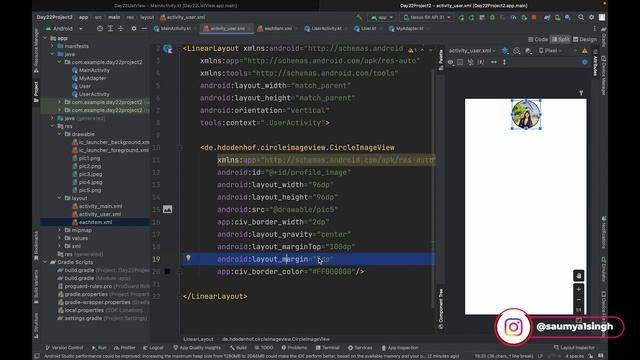This screenshot has height=360, width=640.
Task: Collapse the Gradle Scripts node
Action: 45,262
